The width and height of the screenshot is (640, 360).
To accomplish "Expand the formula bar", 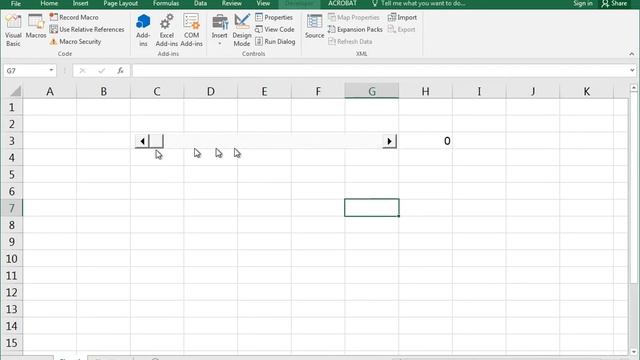I will 632,71.
